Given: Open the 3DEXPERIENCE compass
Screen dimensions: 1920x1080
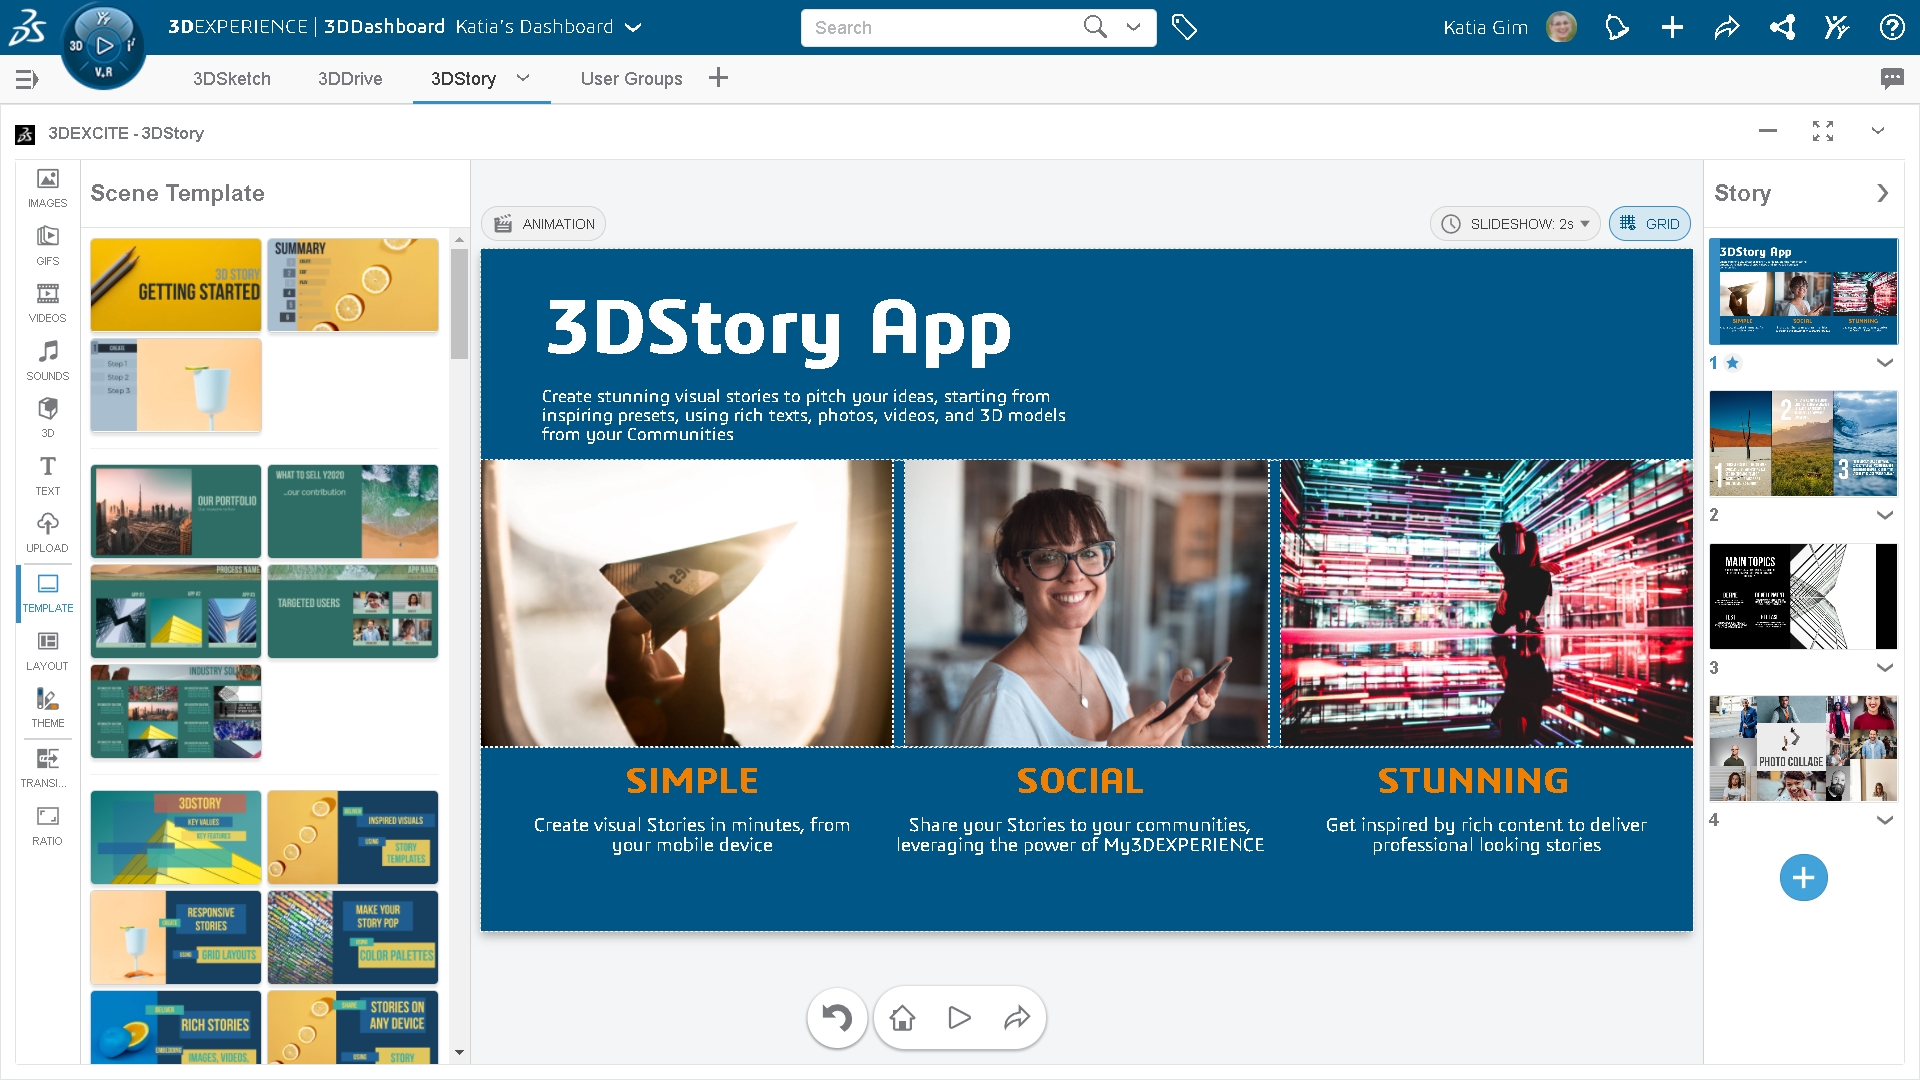Looking at the screenshot, I should coord(103,46).
